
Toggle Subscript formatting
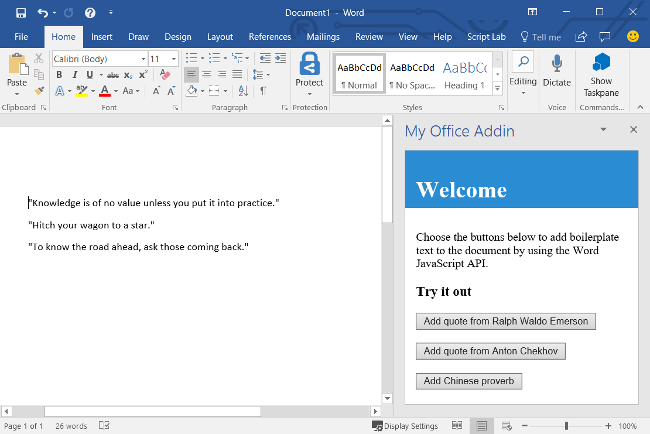[128, 75]
